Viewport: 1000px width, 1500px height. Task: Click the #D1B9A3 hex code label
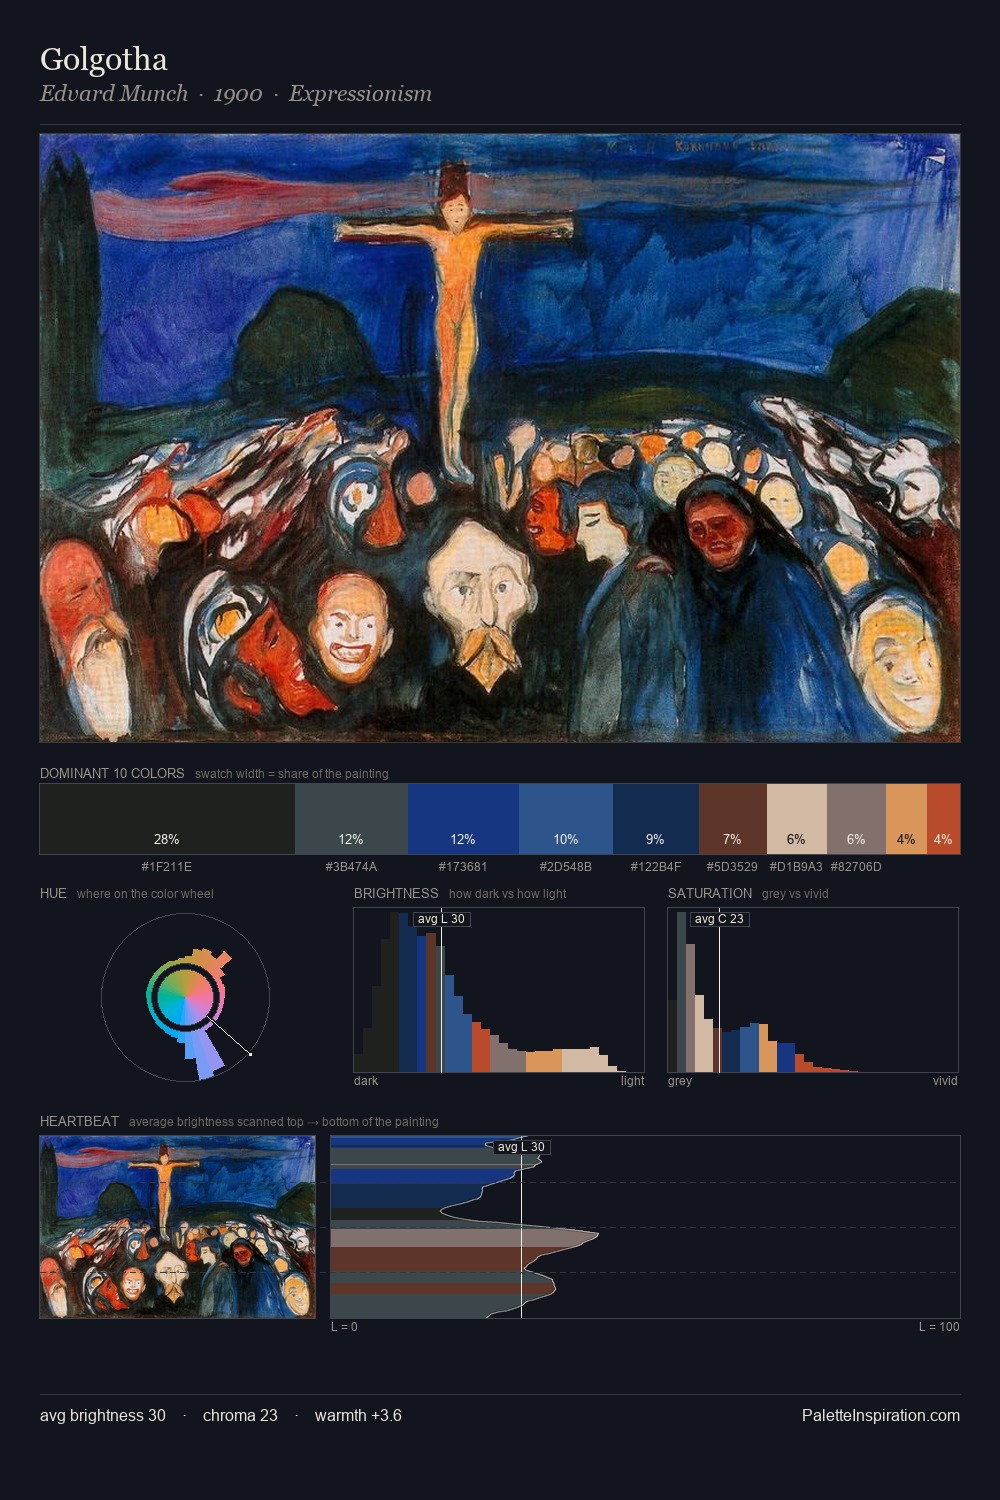pos(796,867)
